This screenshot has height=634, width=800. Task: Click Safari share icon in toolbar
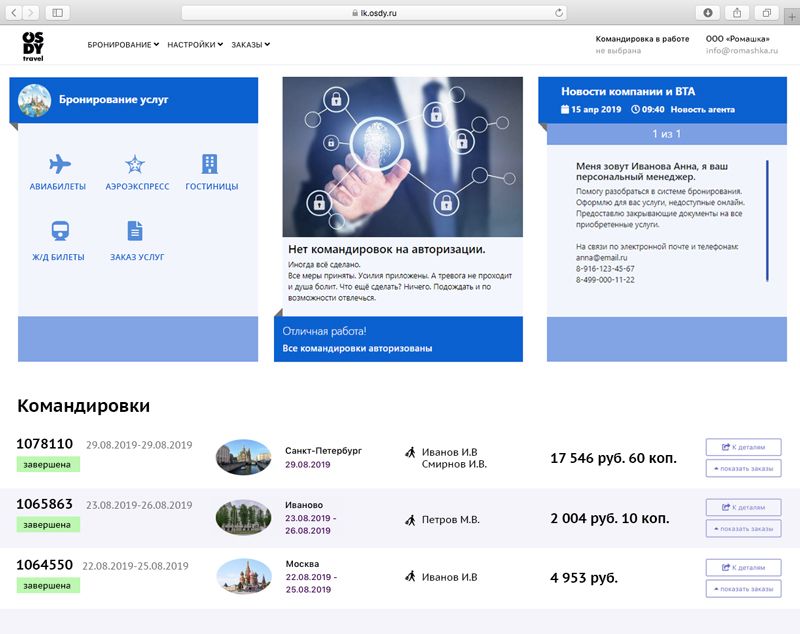point(737,12)
